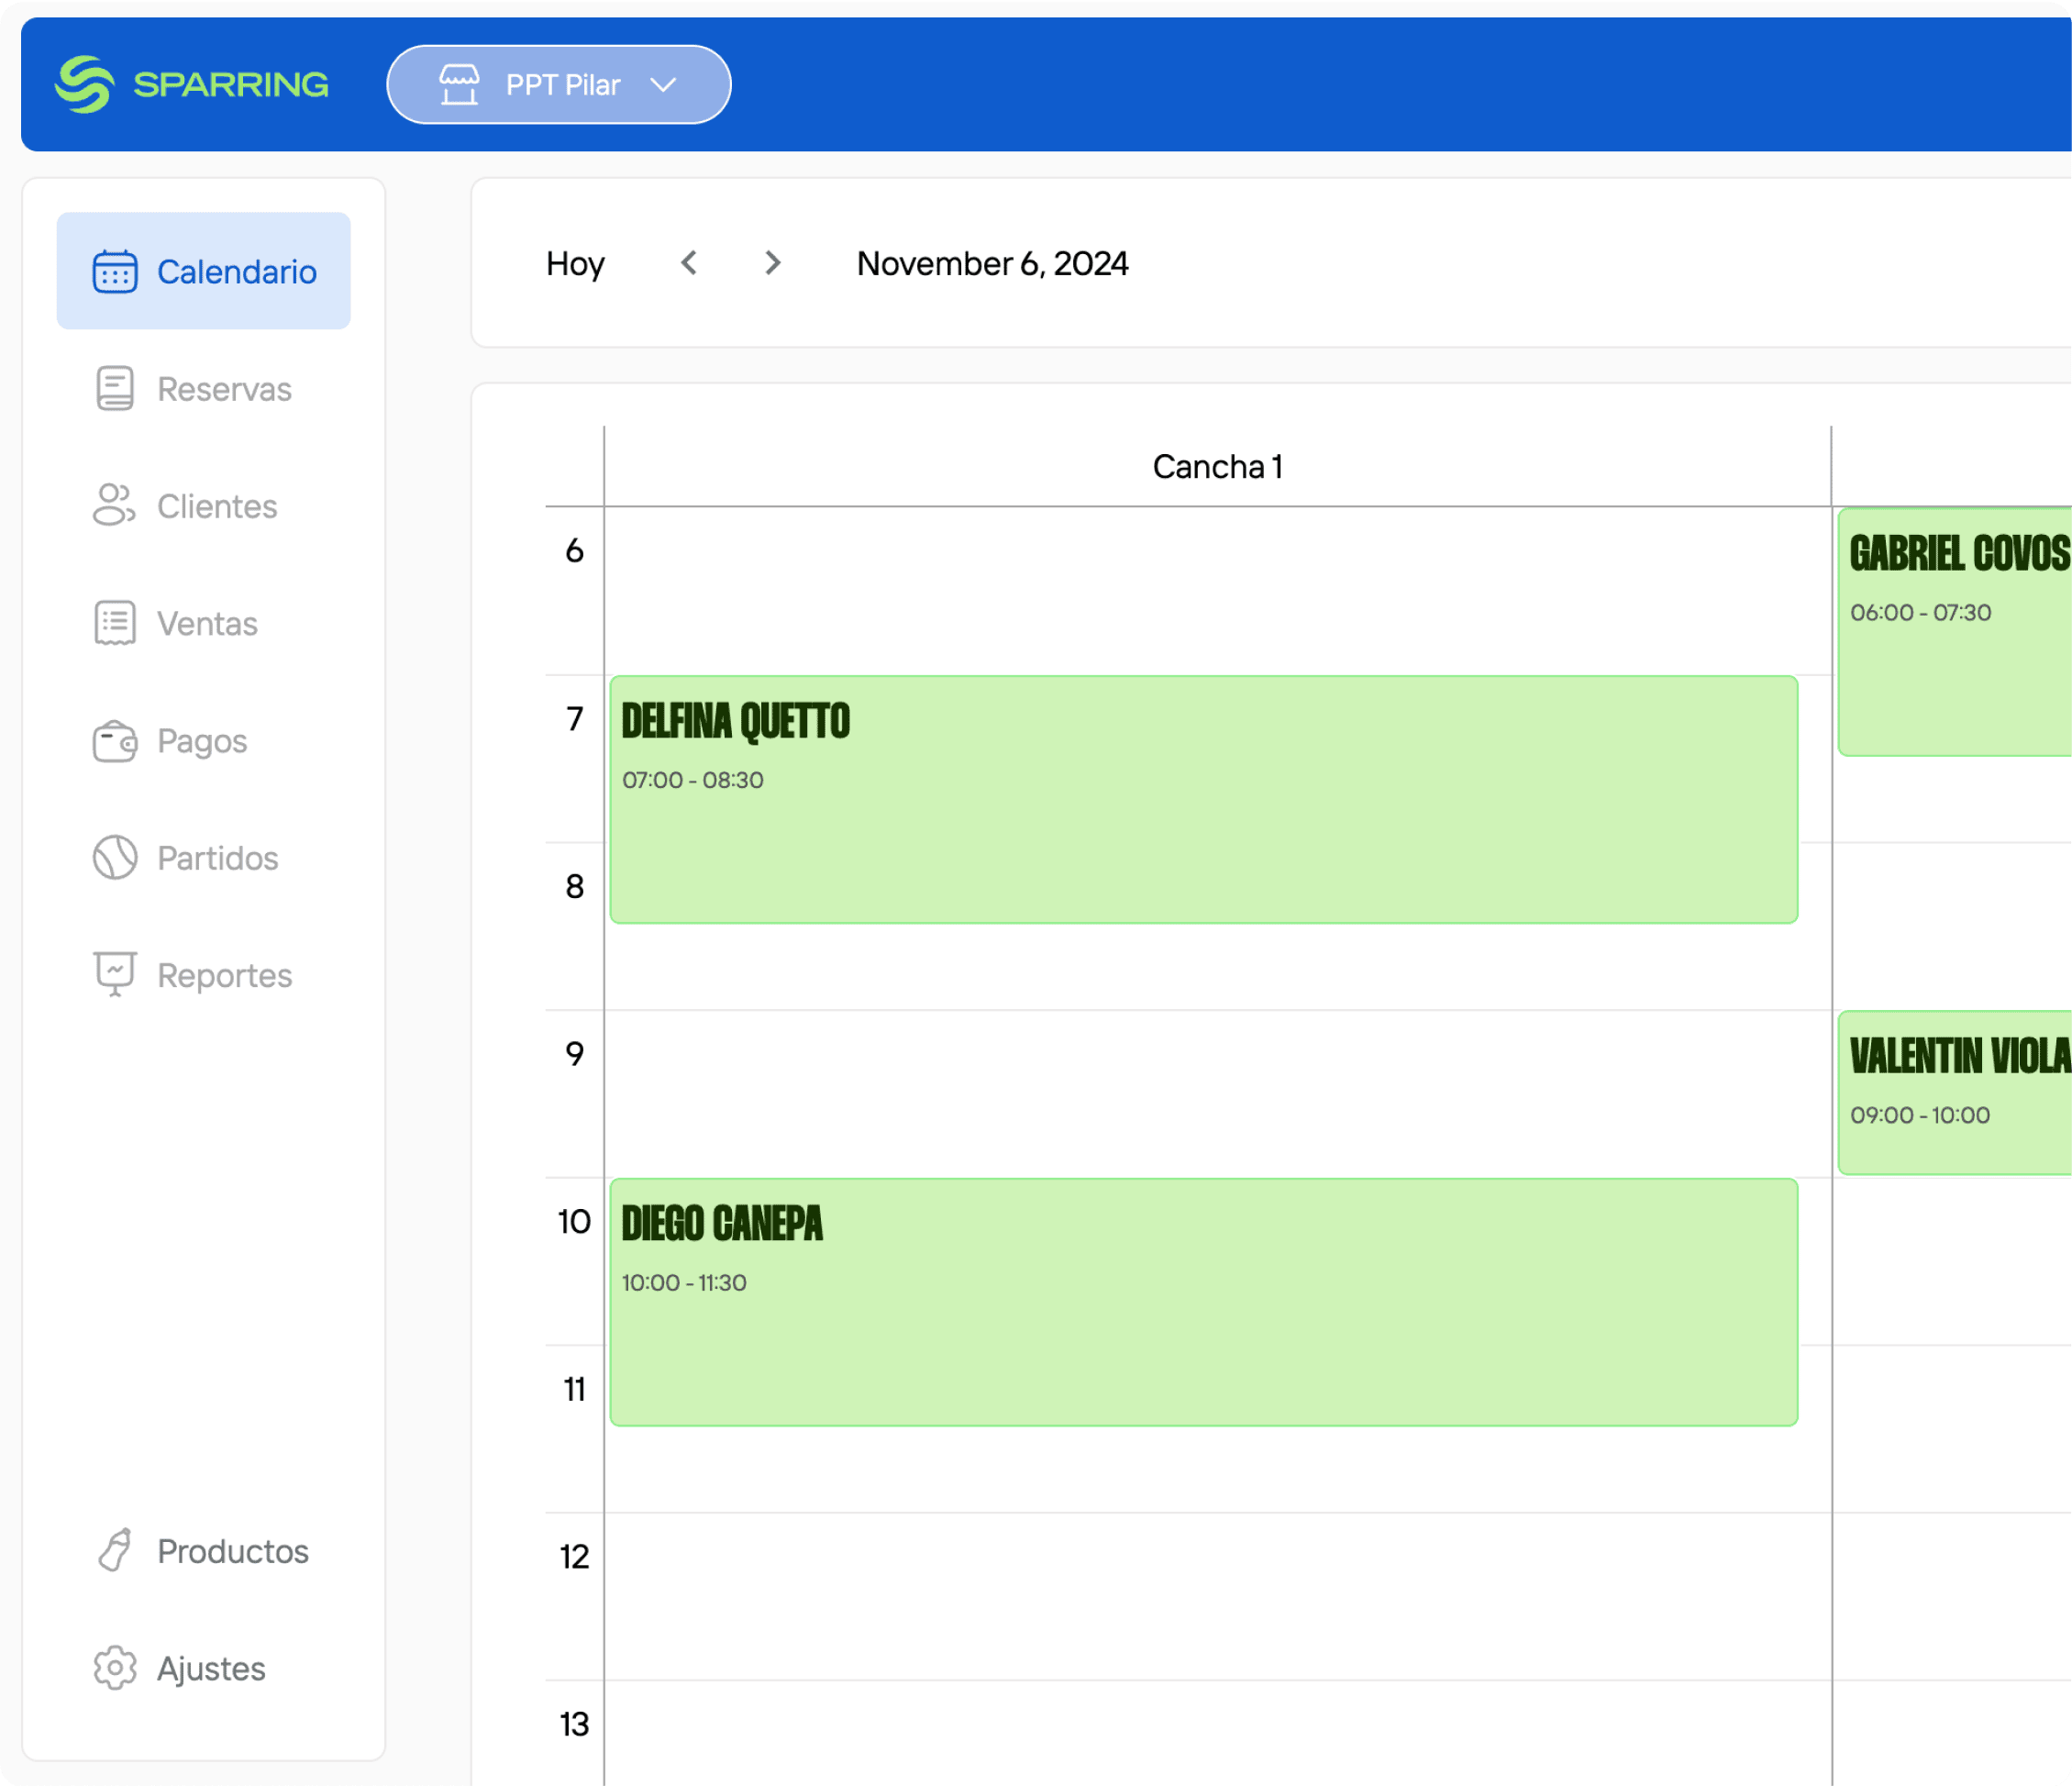Screen dimensions: 2072x1786
Task: Click the Pagos wallet icon
Action: tap(115, 741)
